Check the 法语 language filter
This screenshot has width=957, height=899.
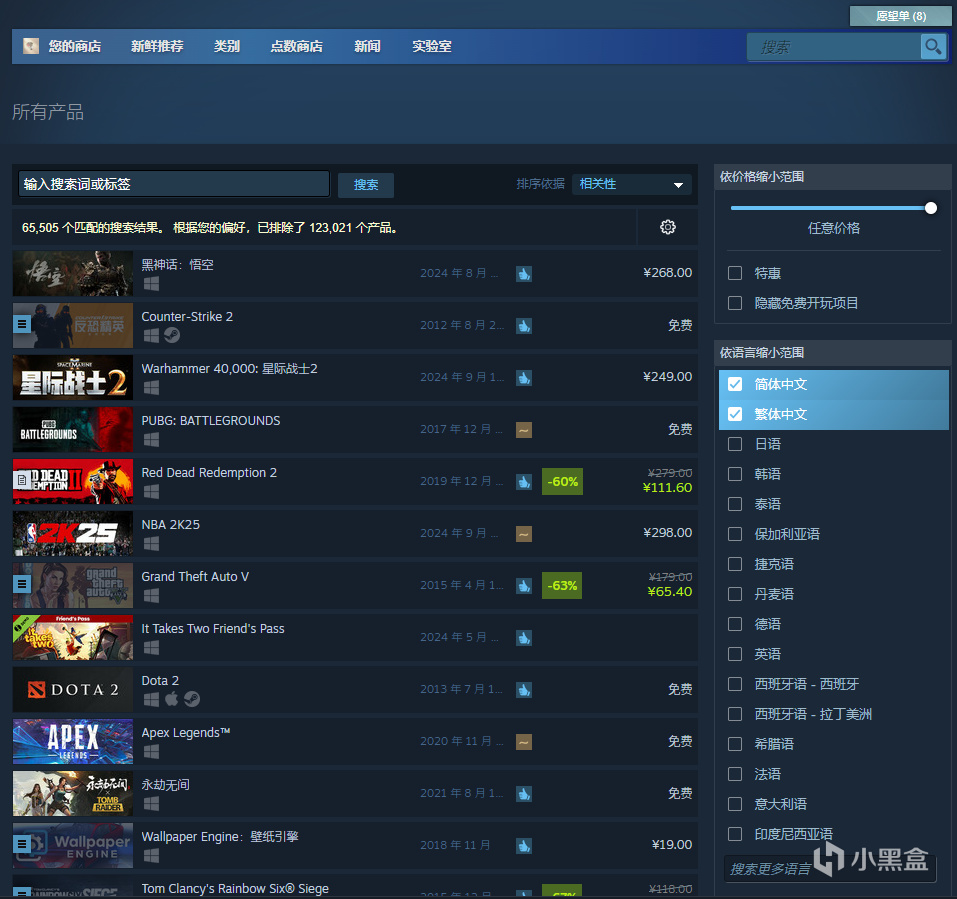pyautogui.click(x=735, y=774)
